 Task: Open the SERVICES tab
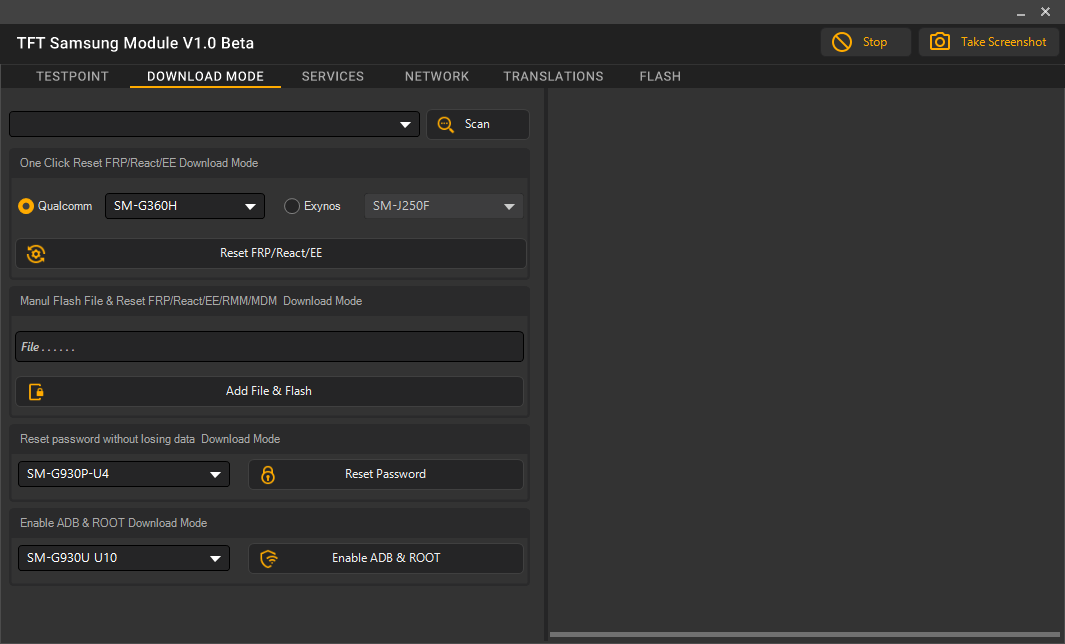[x=332, y=76]
